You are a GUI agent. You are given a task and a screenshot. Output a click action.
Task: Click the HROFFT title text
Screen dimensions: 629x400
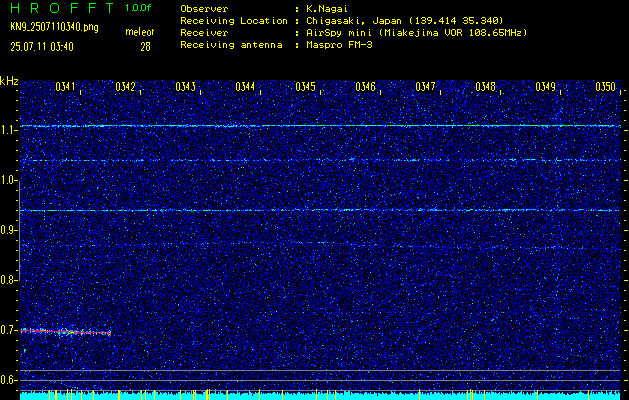(x=62, y=8)
